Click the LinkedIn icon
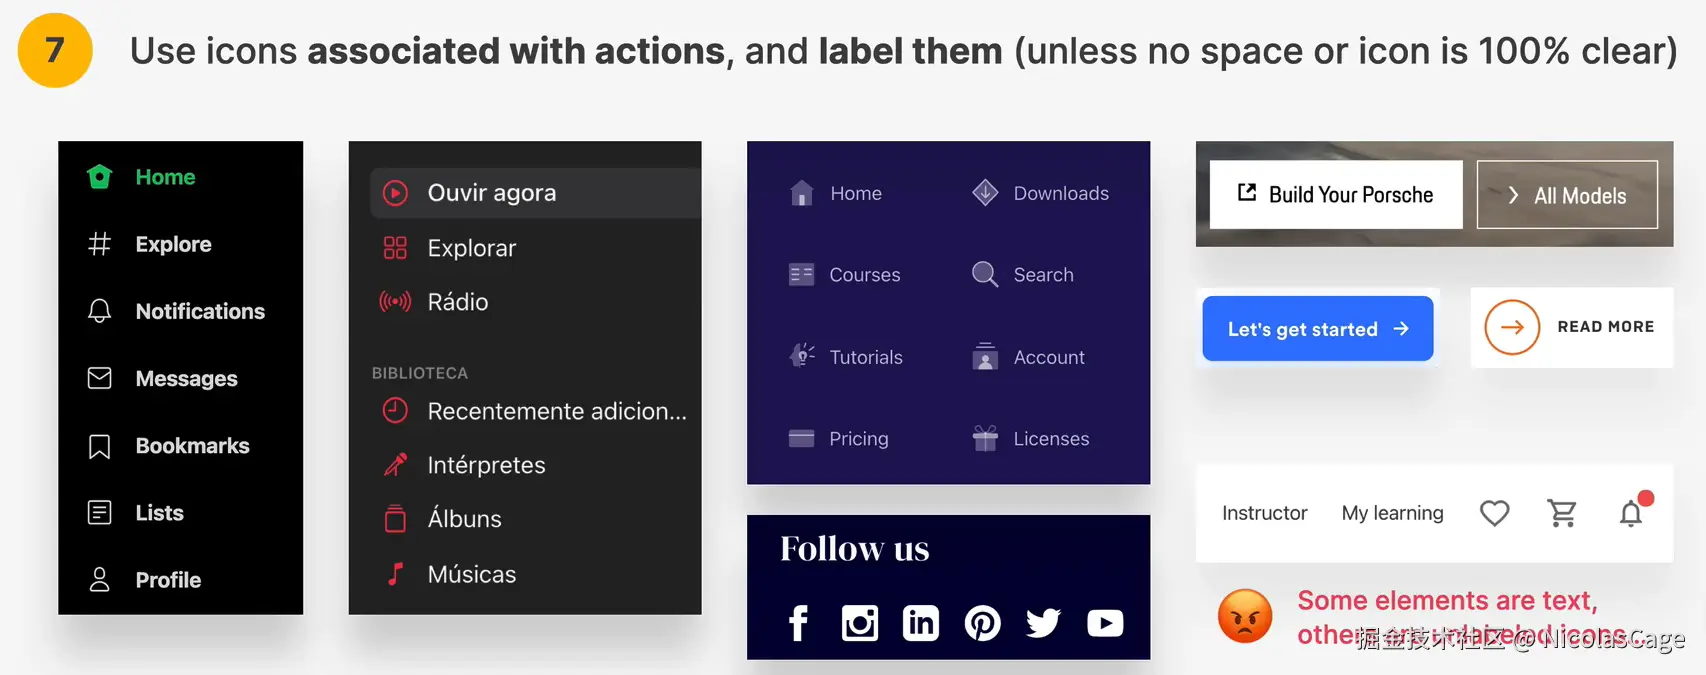The image size is (1706, 675). click(x=920, y=623)
